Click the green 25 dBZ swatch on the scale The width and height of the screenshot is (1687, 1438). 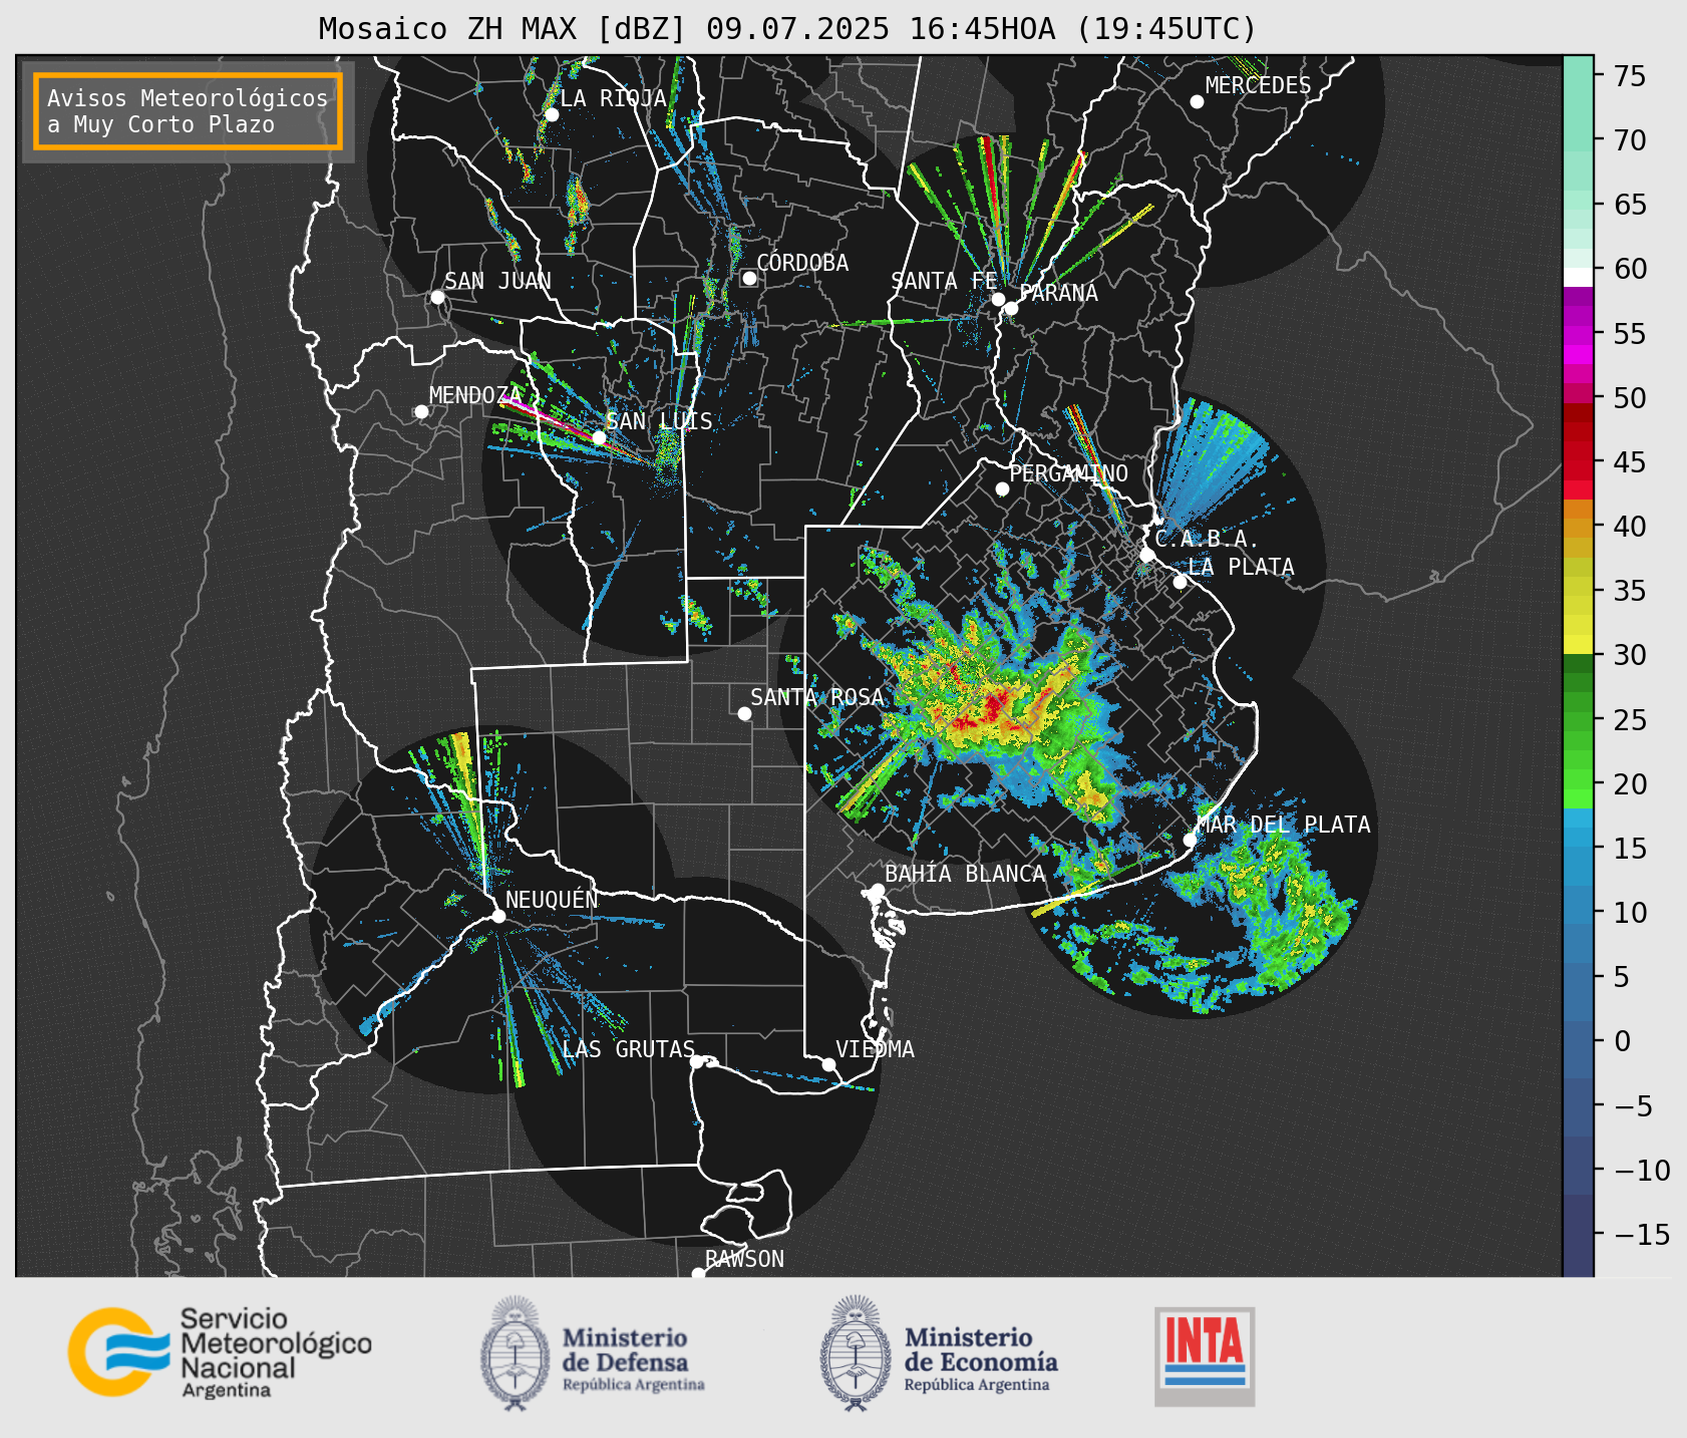click(x=1578, y=720)
